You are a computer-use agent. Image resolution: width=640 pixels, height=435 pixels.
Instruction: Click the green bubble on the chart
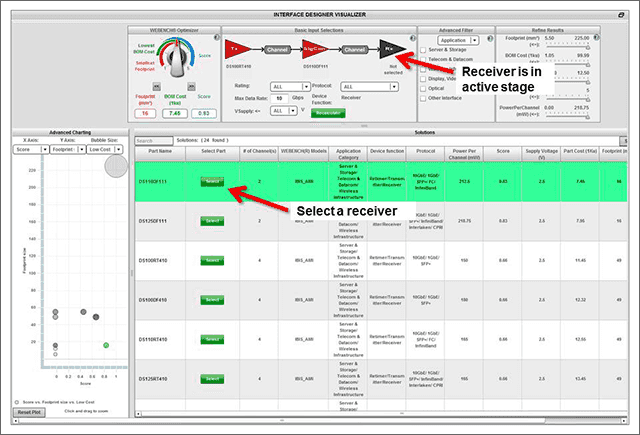pyautogui.click(x=106, y=345)
